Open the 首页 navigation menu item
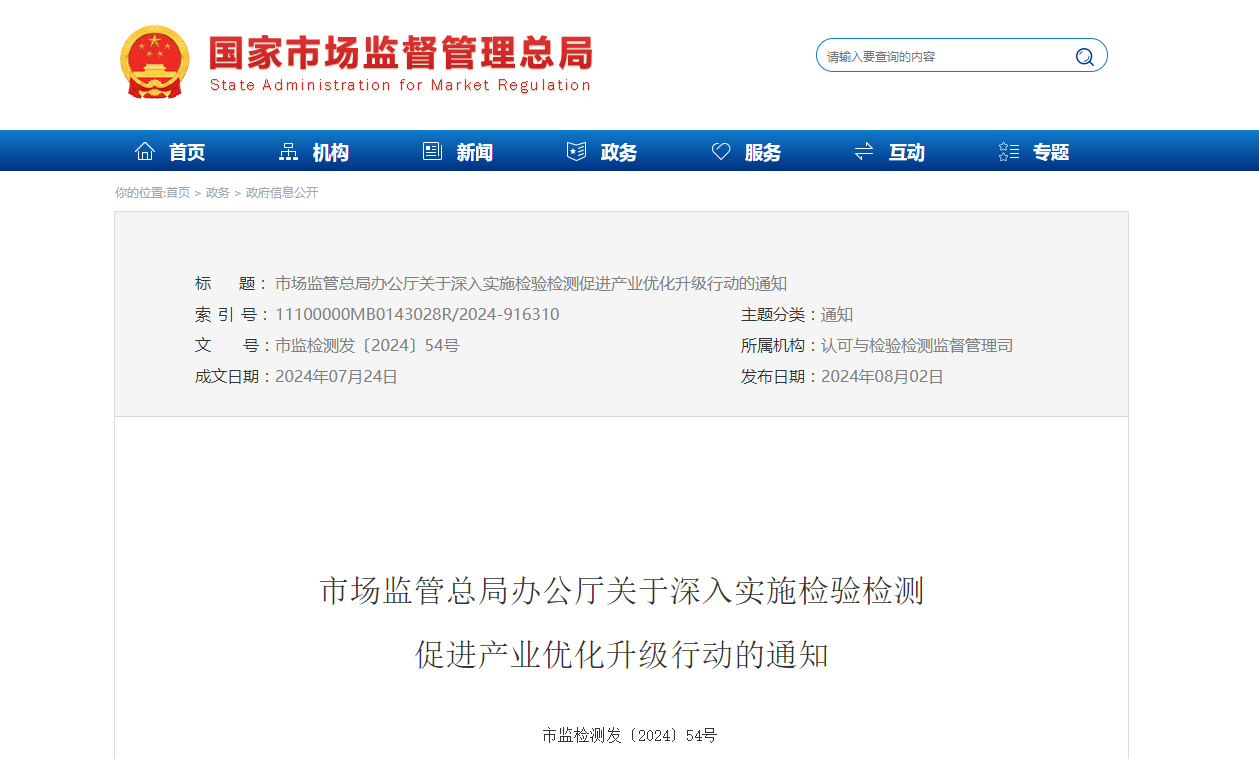 [187, 152]
